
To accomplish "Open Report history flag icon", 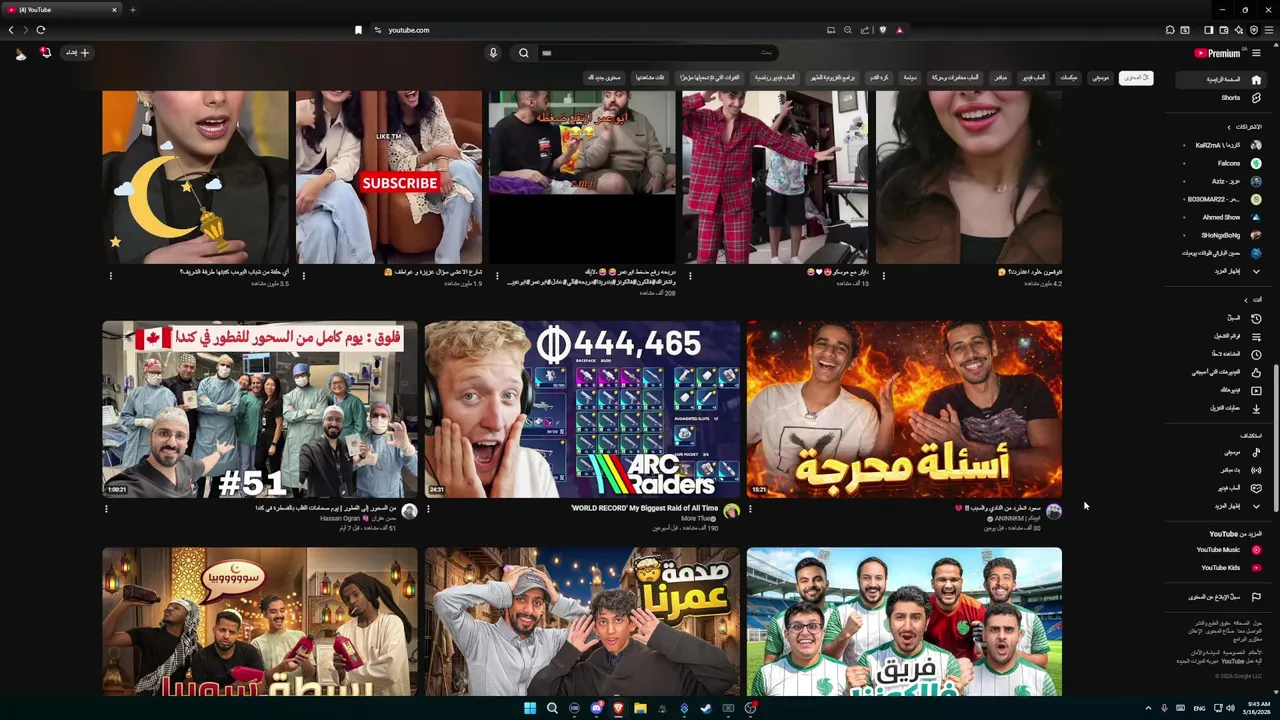I will [x=1256, y=597].
